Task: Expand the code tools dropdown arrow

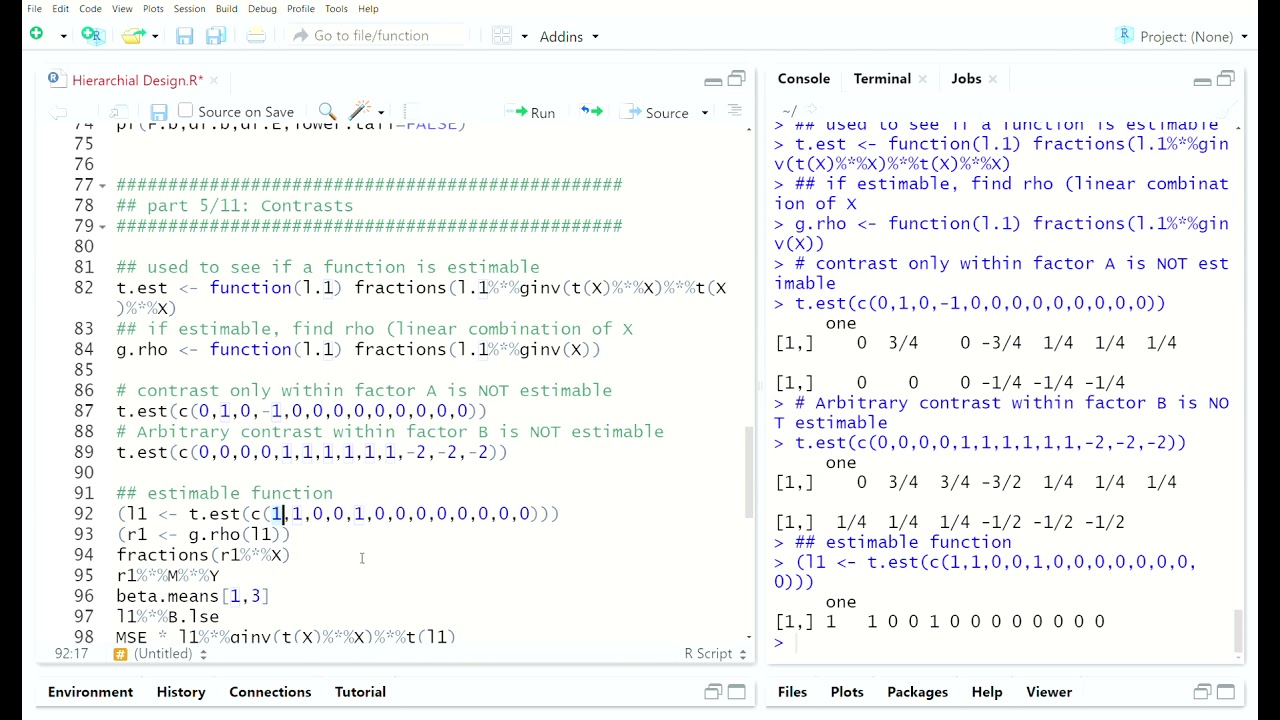Action: 381,112
